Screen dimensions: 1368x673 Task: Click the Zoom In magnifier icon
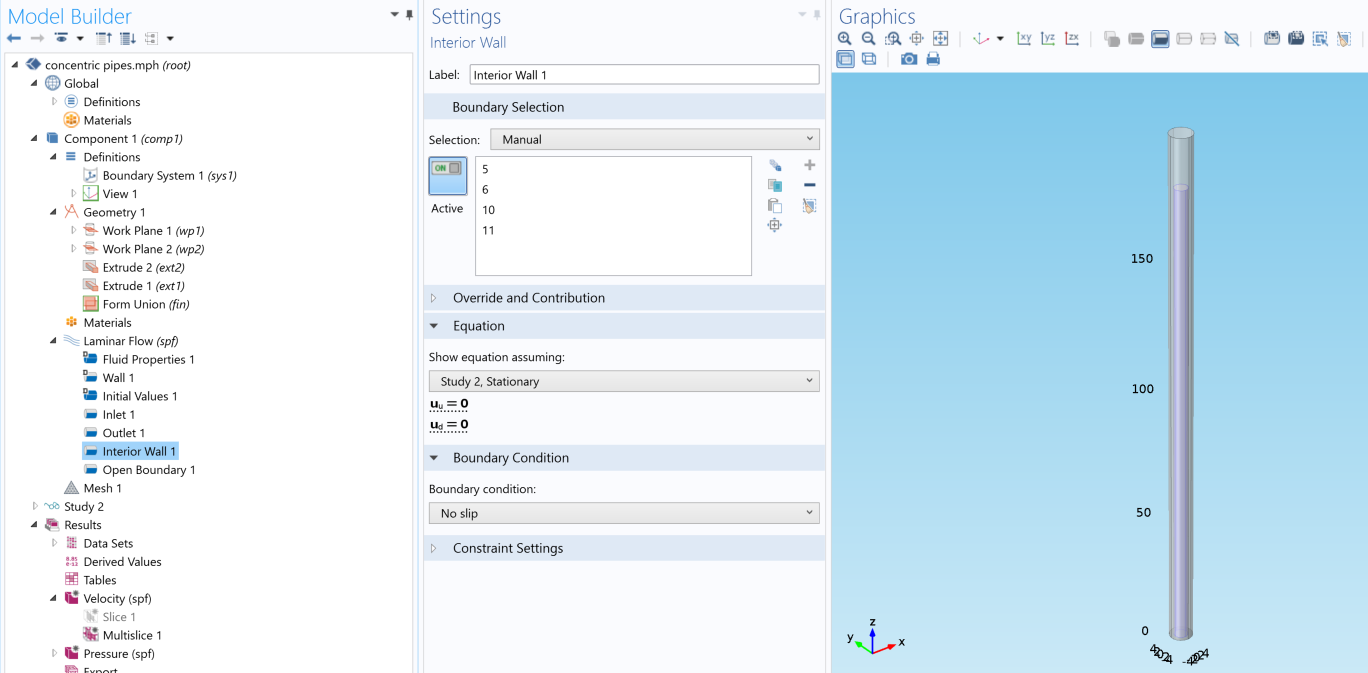pyautogui.click(x=845, y=39)
